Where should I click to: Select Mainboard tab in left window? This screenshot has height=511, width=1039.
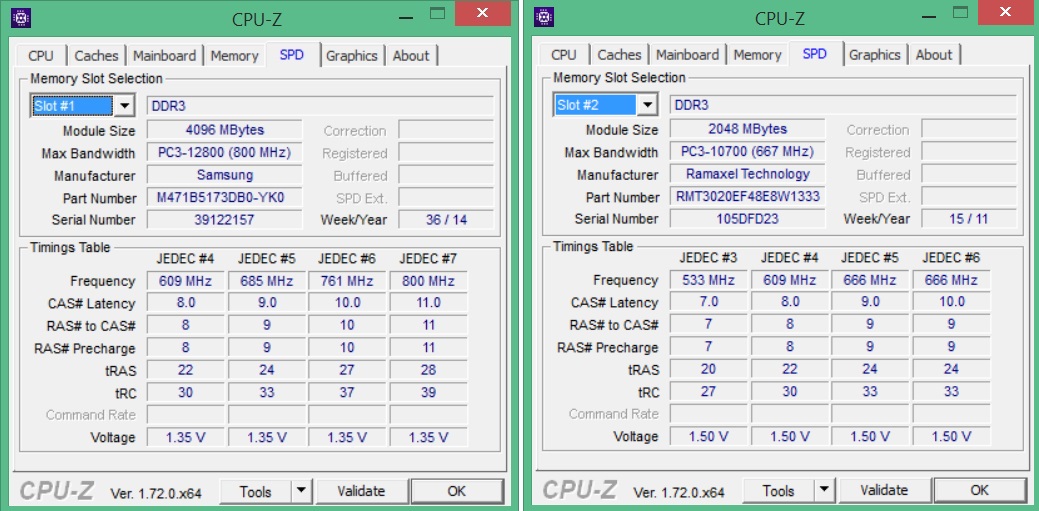(164, 56)
